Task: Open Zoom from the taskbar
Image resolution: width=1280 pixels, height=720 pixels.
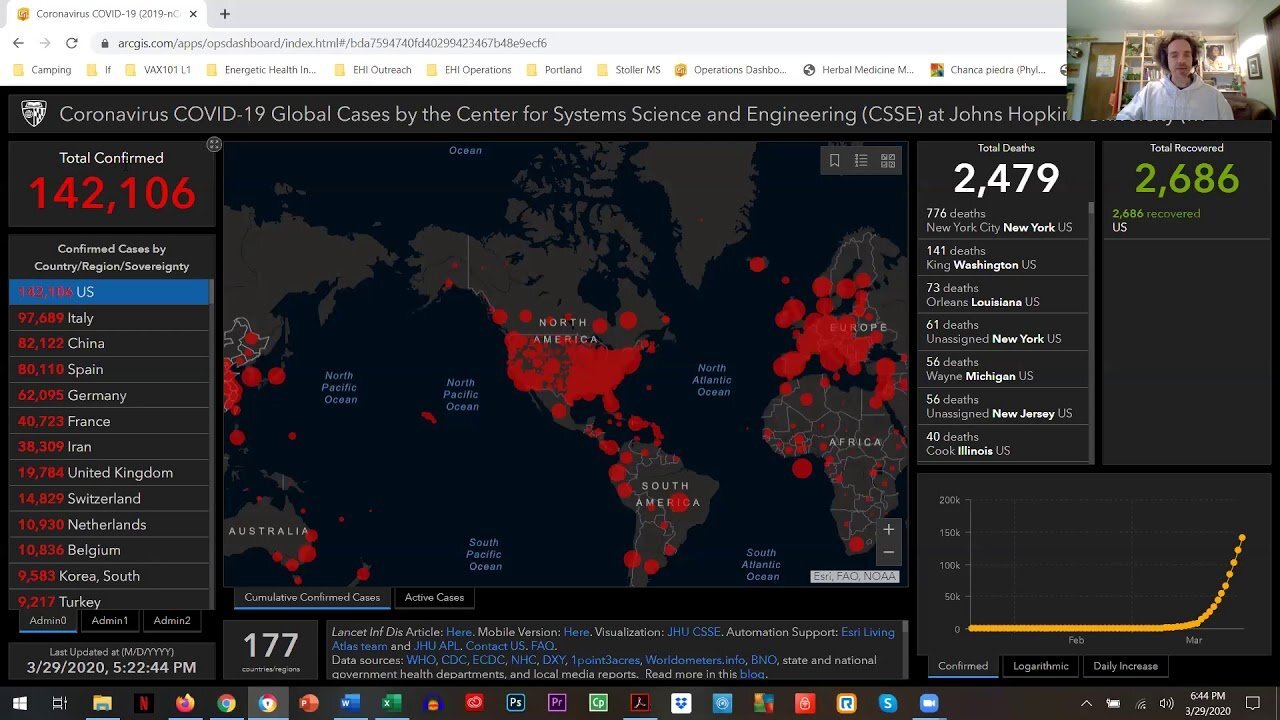Action: pos(929,703)
